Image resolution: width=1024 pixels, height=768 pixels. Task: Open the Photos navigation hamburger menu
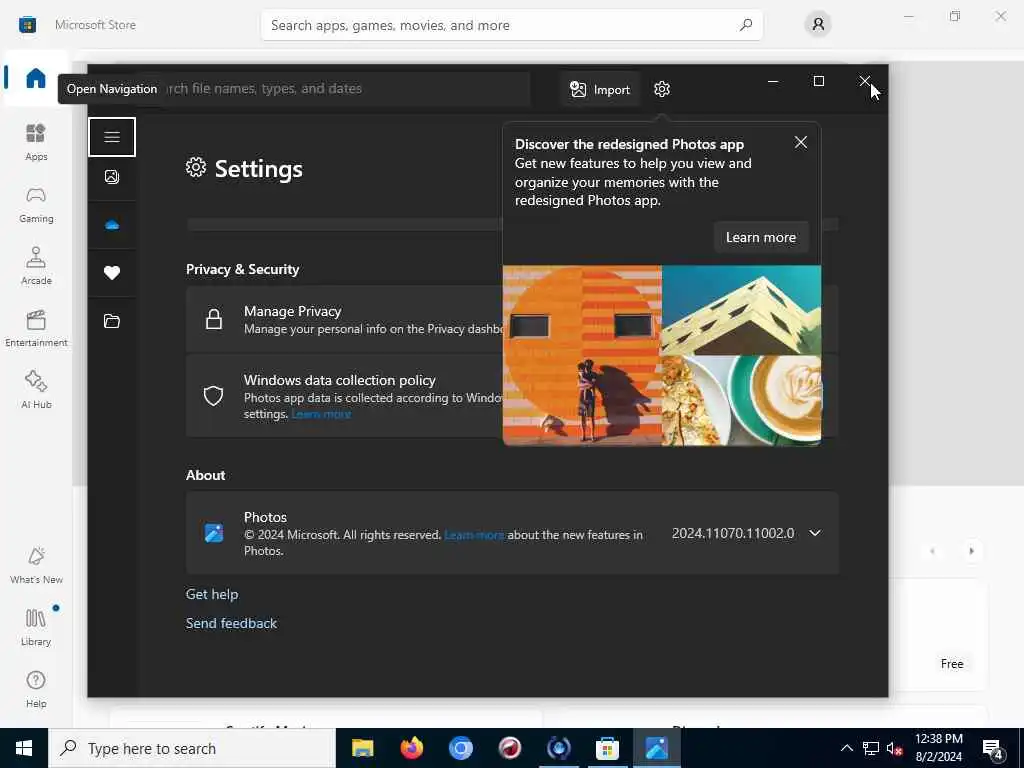click(112, 137)
